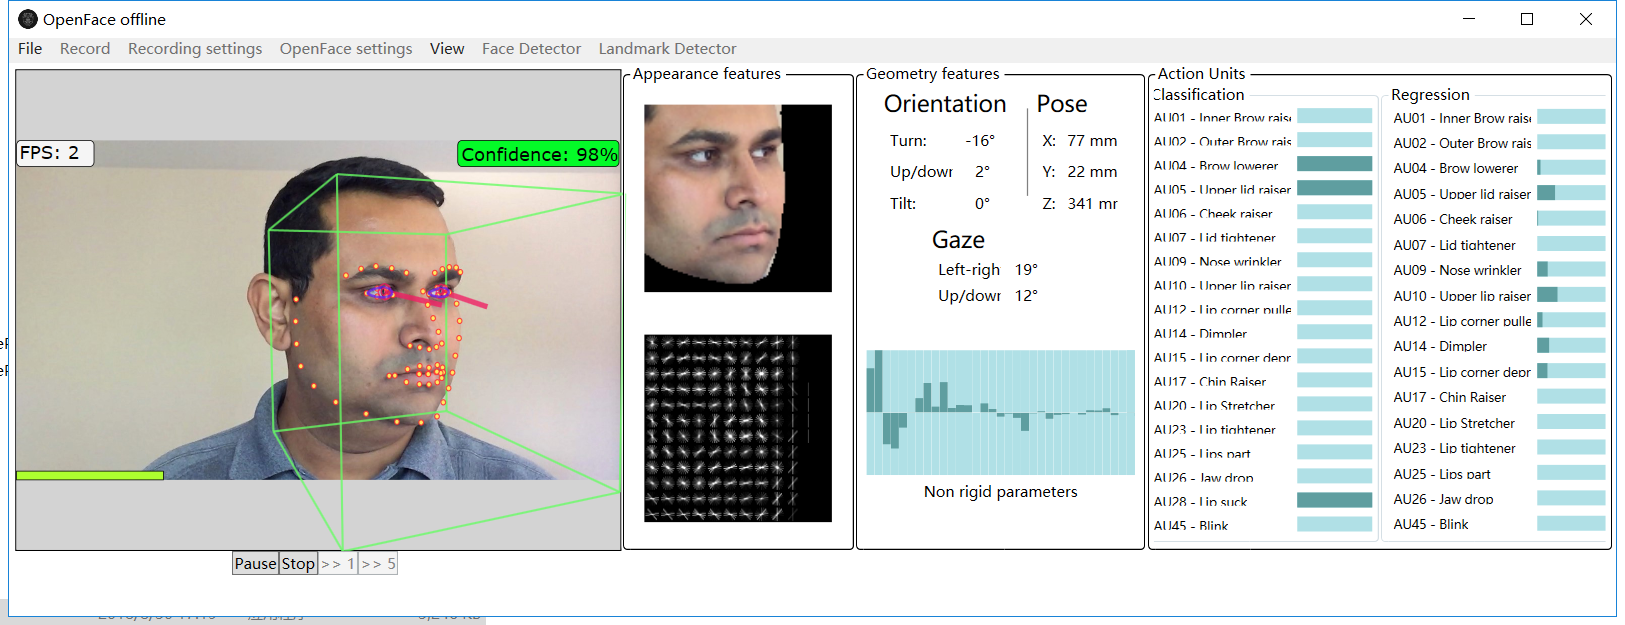Click Regression AU20 - Lip Stretcher label

1454,423
